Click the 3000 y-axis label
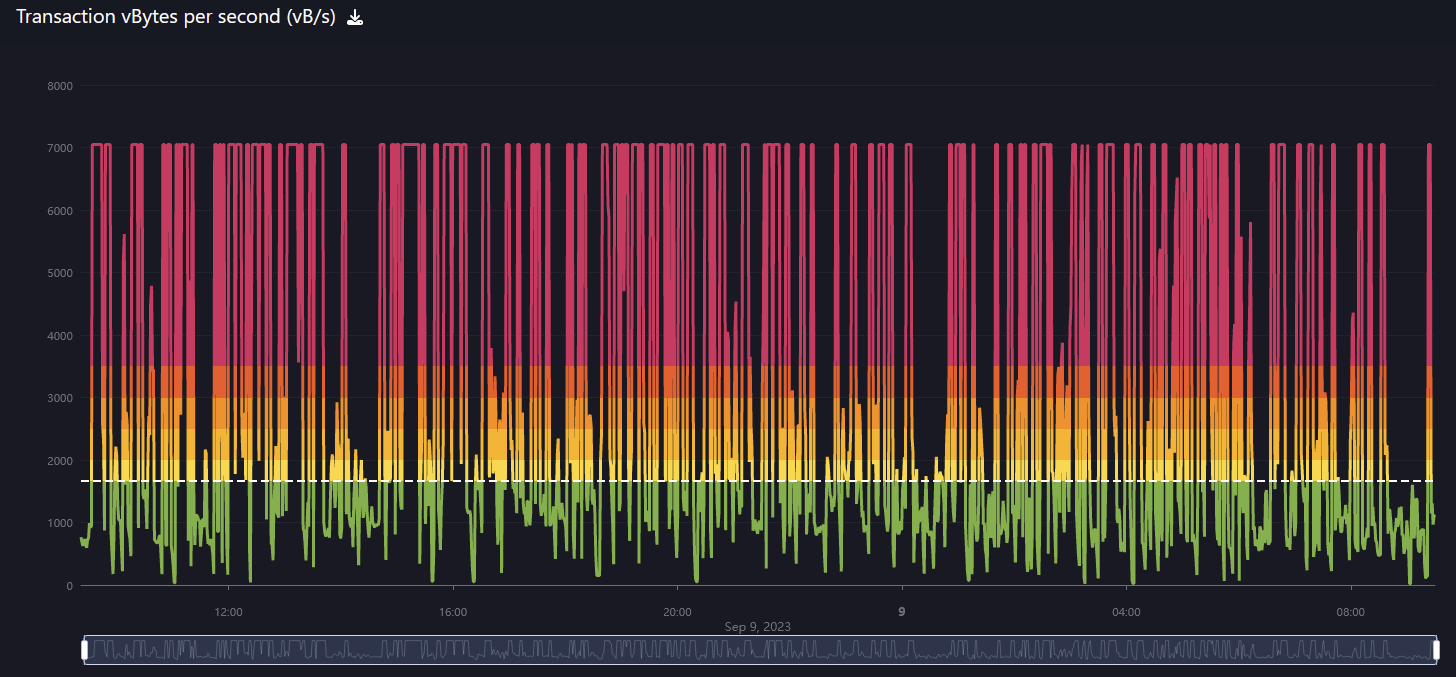1456x677 pixels. coord(60,398)
